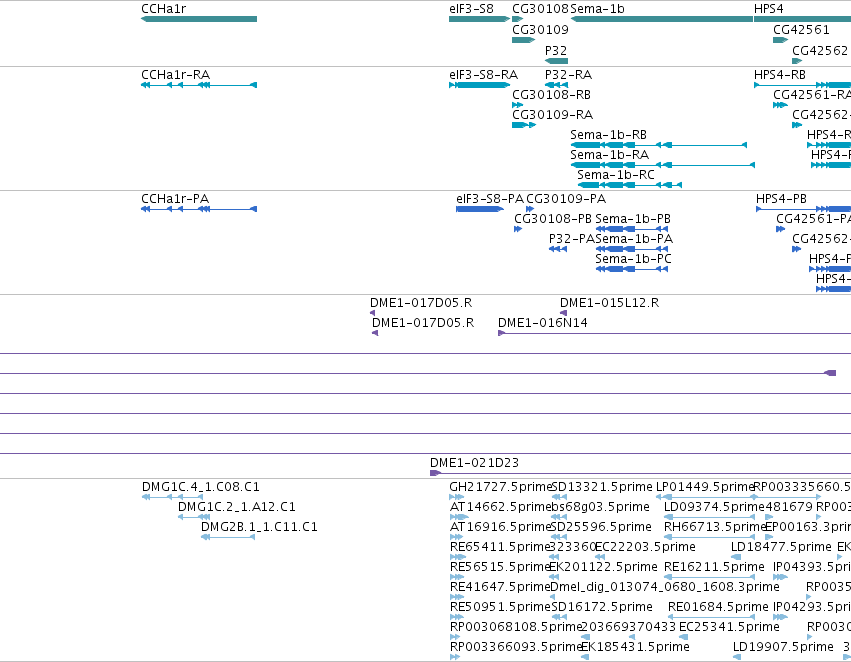Click the DME1-015L12.R clone label
The image size is (851, 662).
[x=609, y=303]
